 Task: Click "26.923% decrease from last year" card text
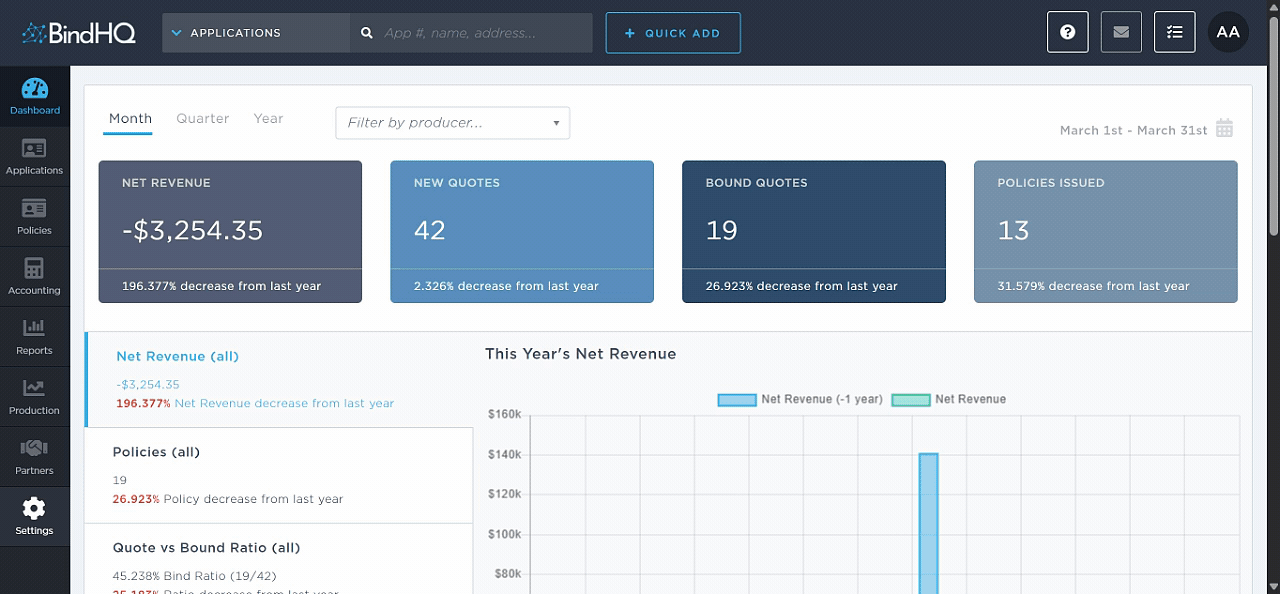point(802,286)
